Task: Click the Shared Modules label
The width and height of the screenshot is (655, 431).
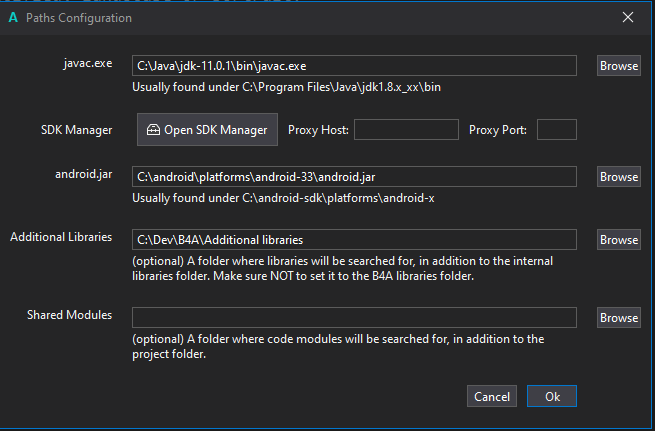Action: click(69, 315)
